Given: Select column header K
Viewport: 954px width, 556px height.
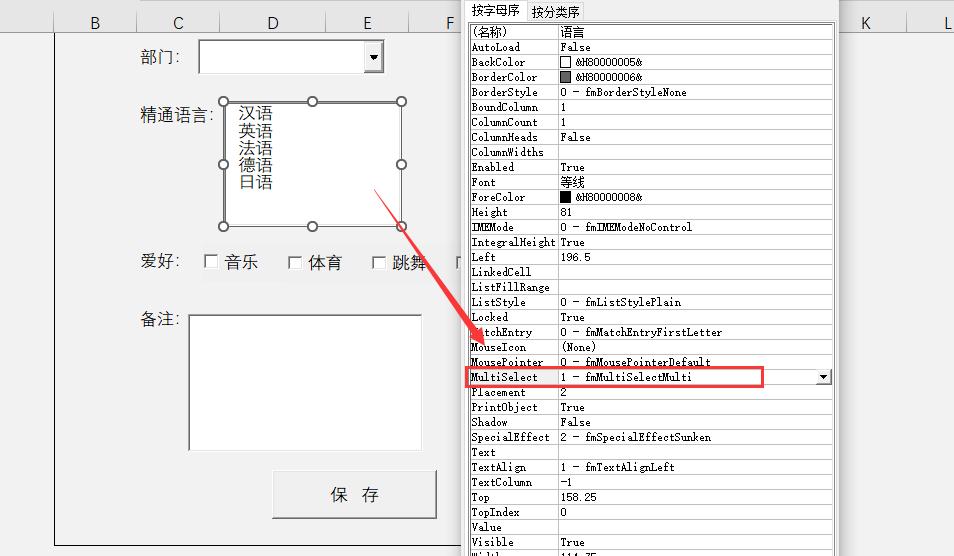Looking at the screenshot, I should 865,23.
